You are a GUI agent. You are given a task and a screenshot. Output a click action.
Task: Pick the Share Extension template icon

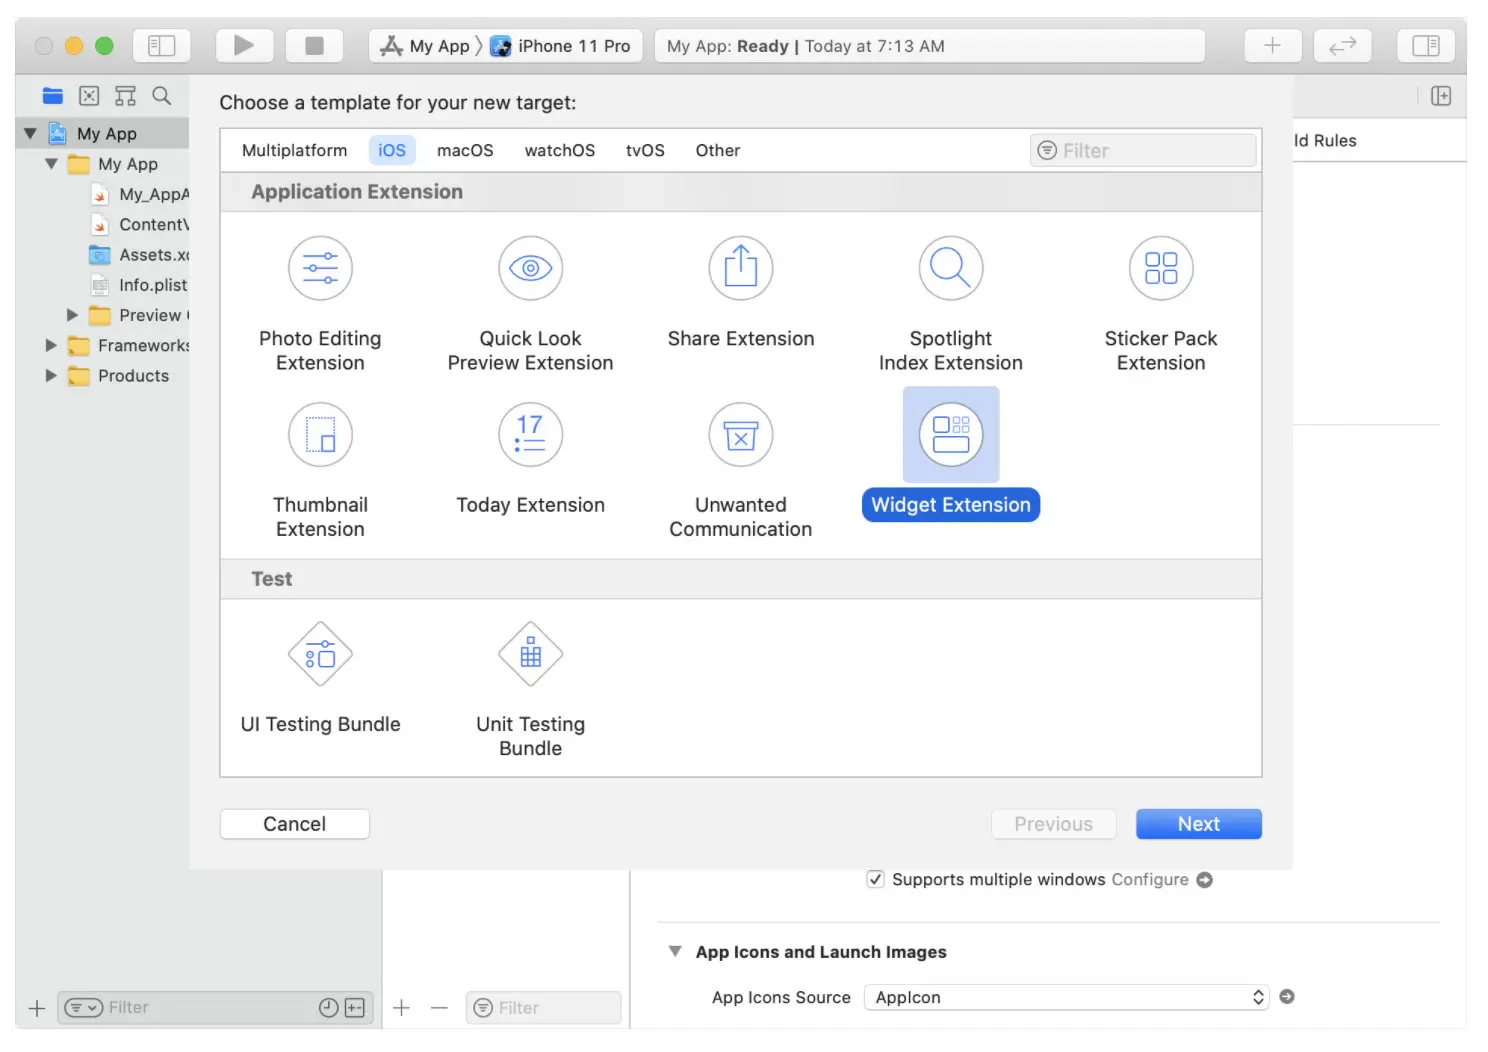(741, 268)
